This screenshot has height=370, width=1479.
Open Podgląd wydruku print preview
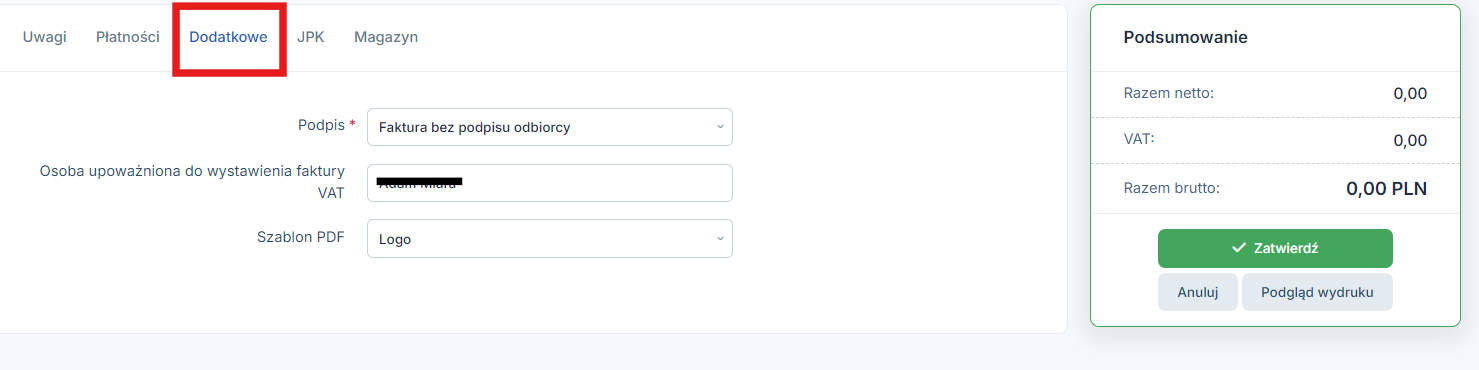click(x=1317, y=292)
